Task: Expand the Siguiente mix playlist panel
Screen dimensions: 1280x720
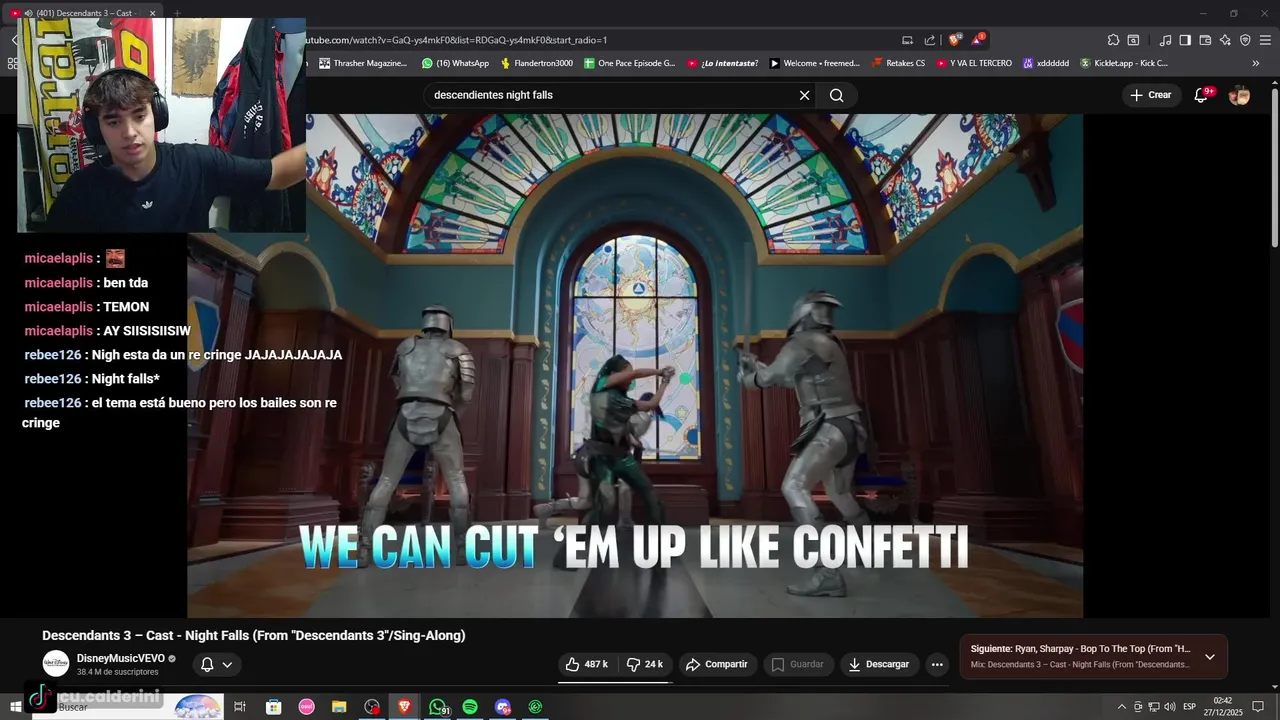Action: tap(1210, 657)
